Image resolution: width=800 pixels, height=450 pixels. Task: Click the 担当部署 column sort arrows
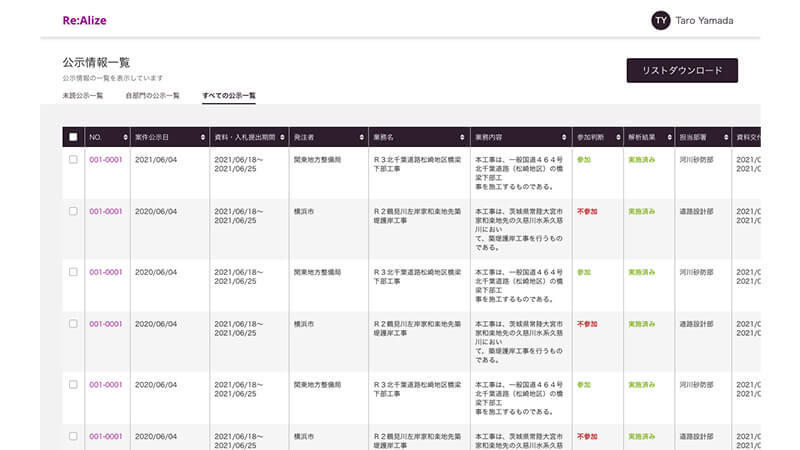pyautogui.click(x=726, y=137)
